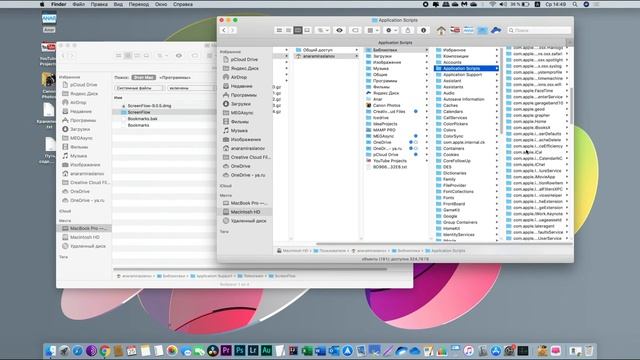Open Quick Look with the eye icon

[339, 30]
